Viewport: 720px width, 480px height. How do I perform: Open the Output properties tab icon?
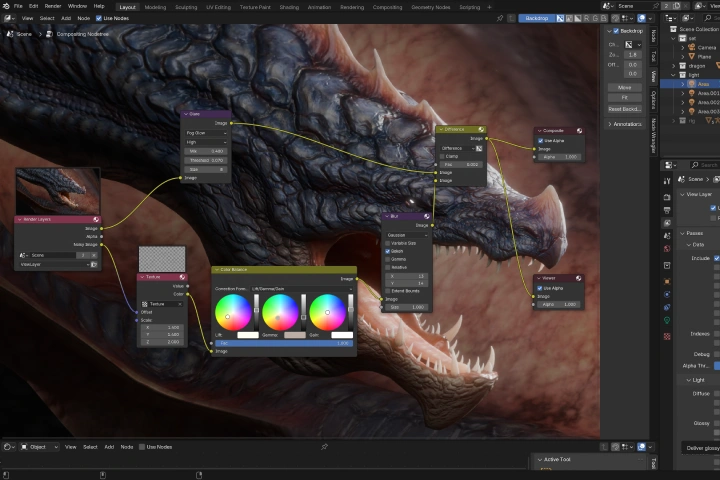click(x=667, y=210)
